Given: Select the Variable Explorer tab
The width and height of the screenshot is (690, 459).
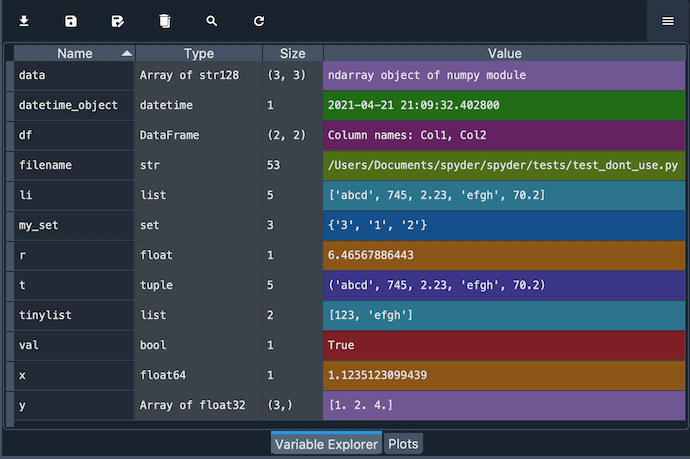Looking at the screenshot, I should (x=326, y=444).
